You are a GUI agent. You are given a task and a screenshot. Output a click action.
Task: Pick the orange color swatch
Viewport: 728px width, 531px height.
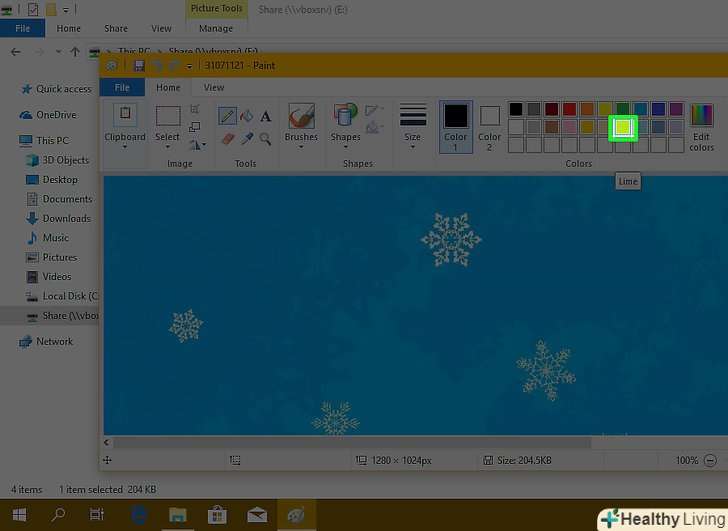587,109
